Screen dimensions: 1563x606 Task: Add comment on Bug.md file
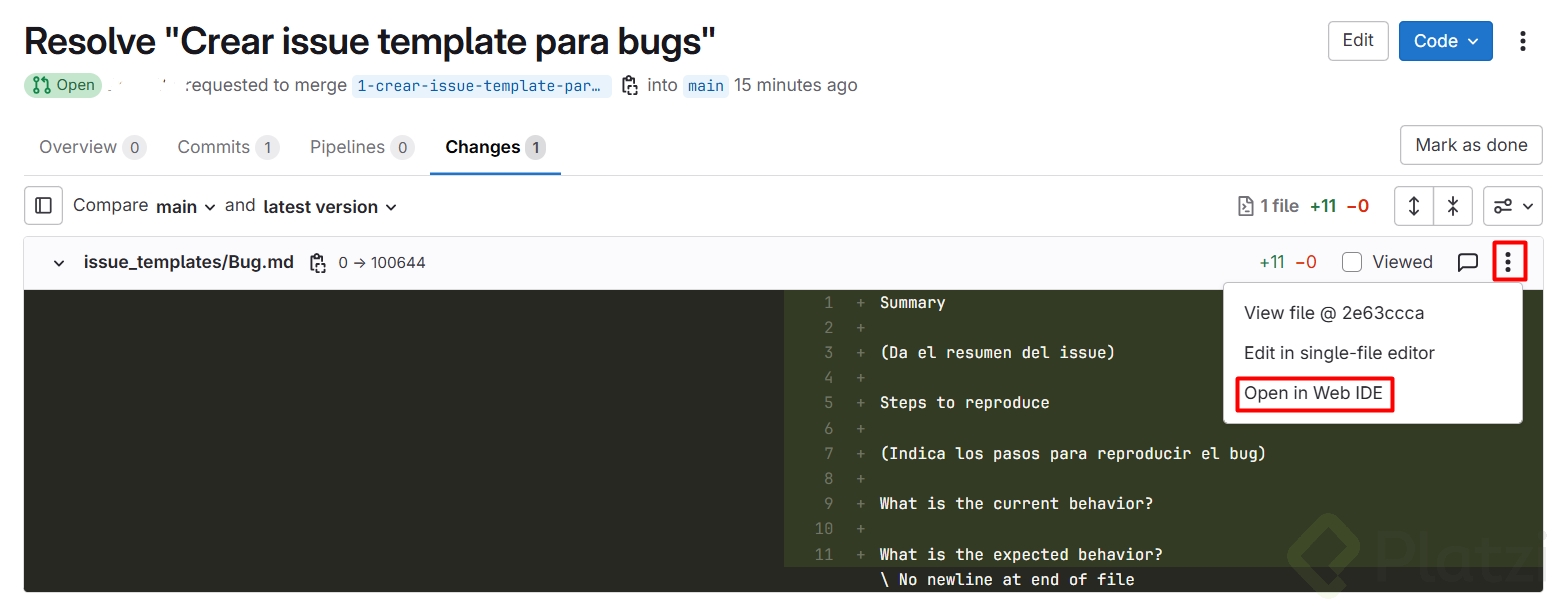coord(1468,262)
